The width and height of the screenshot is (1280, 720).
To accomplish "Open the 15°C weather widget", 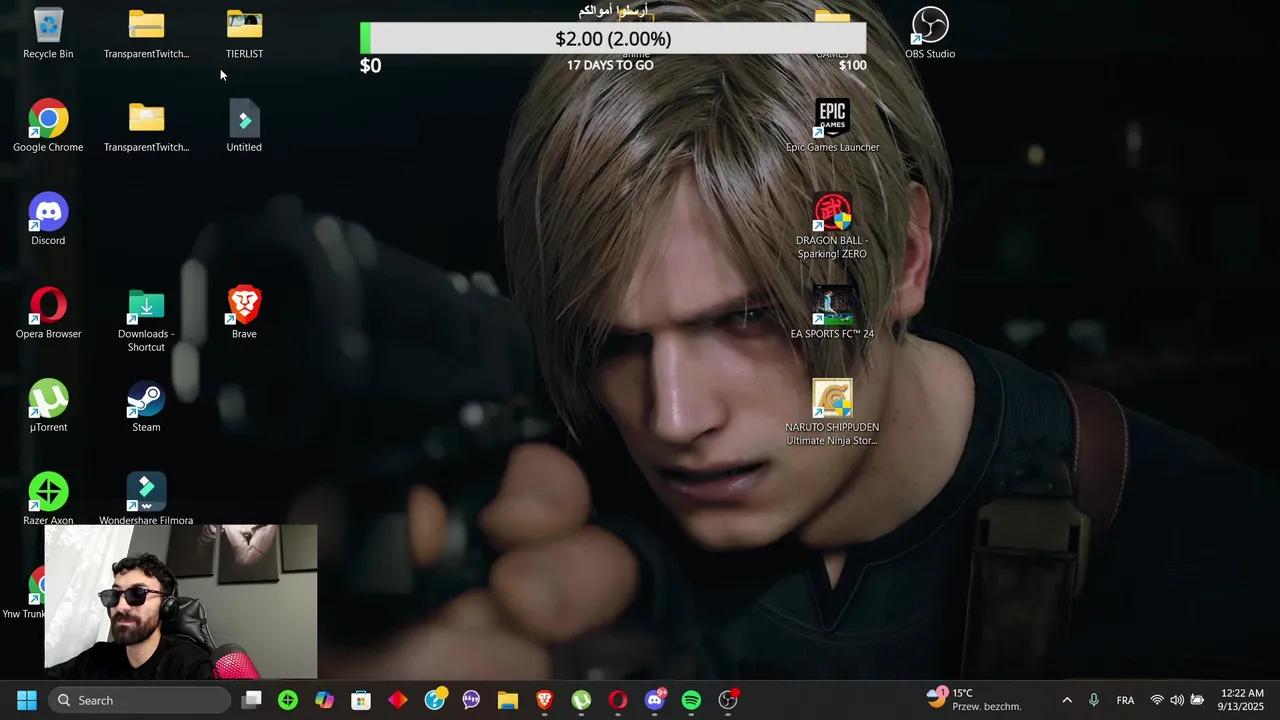I will (972, 700).
